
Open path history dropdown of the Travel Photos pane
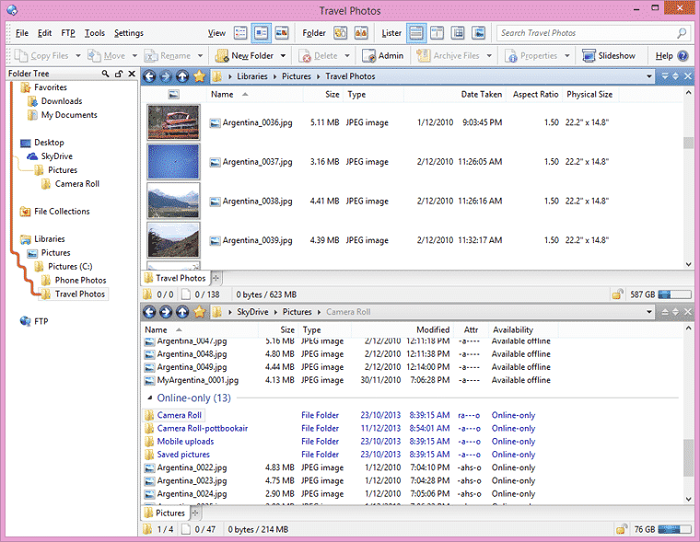pos(649,76)
